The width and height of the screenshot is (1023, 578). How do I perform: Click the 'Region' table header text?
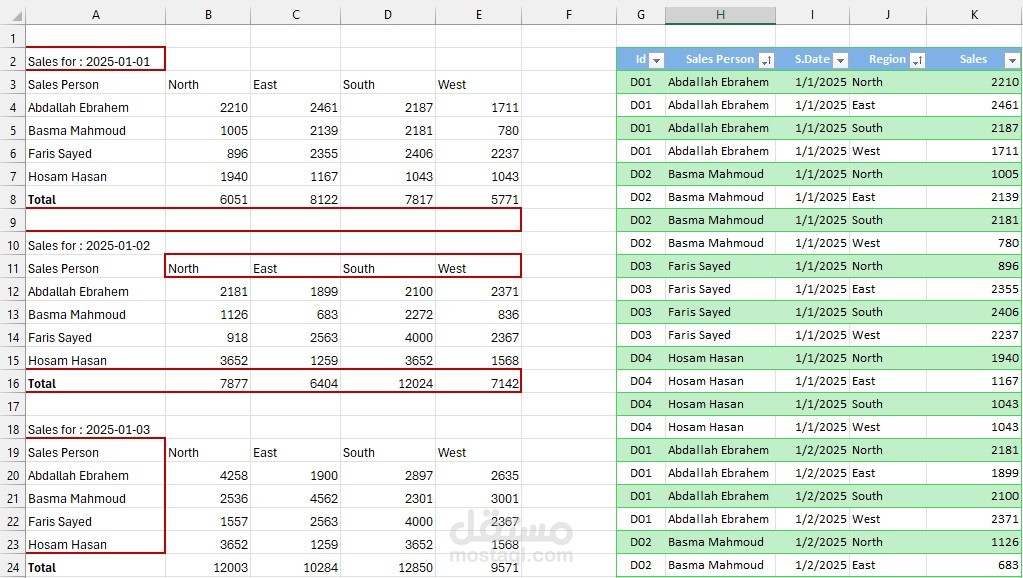pos(887,59)
